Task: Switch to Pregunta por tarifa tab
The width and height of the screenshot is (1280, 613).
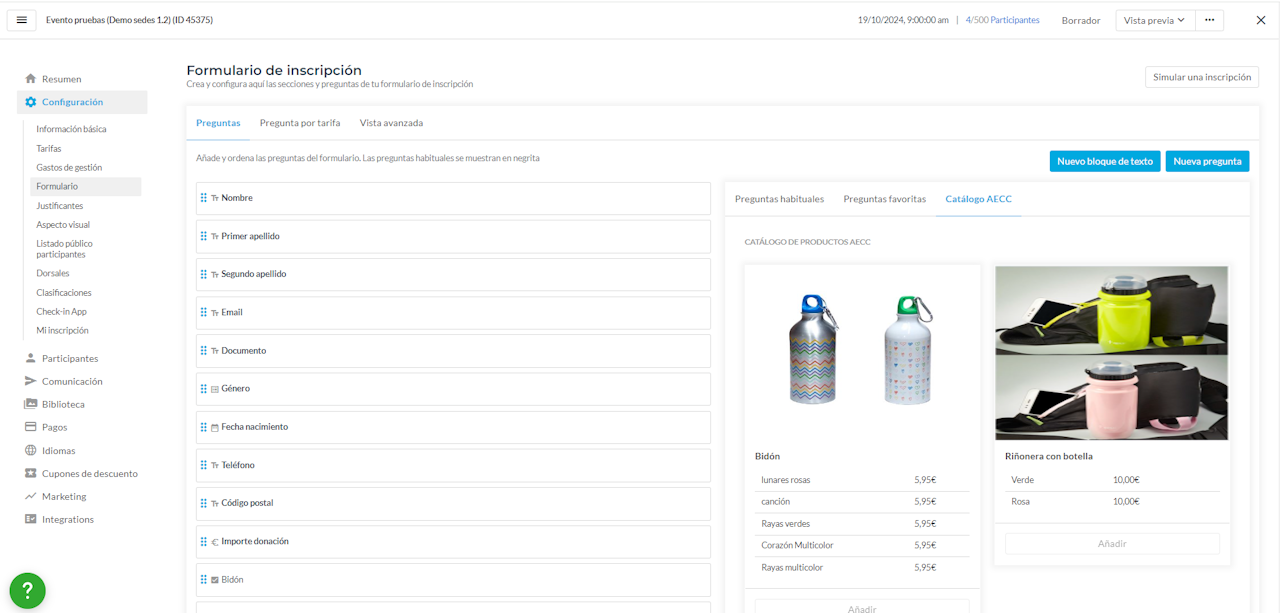Action: click(300, 123)
